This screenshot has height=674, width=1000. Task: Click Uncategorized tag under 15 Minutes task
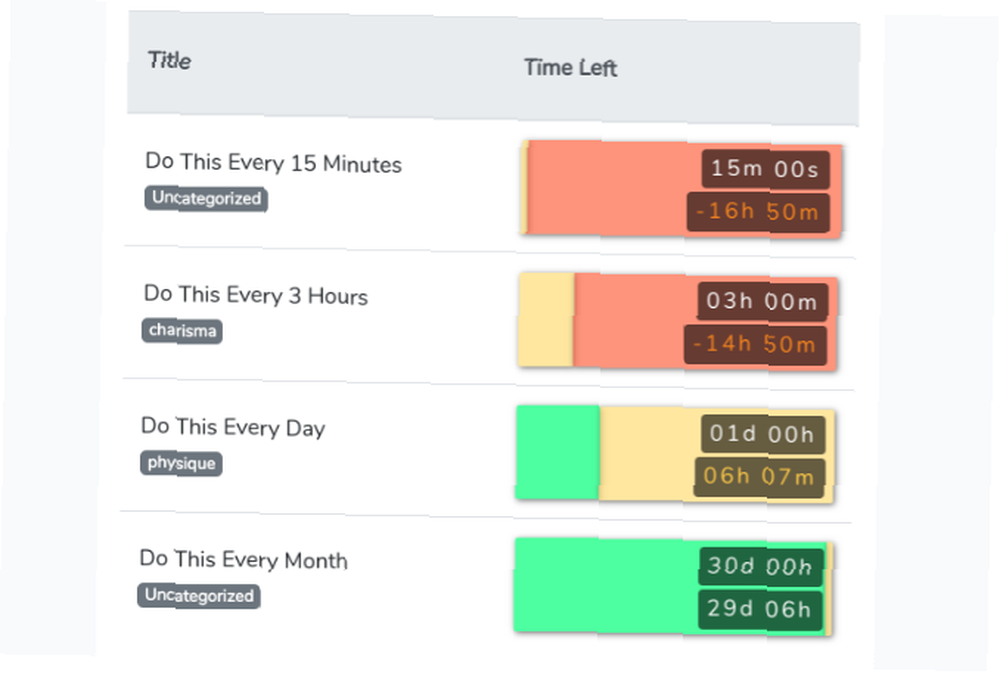tap(206, 198)
